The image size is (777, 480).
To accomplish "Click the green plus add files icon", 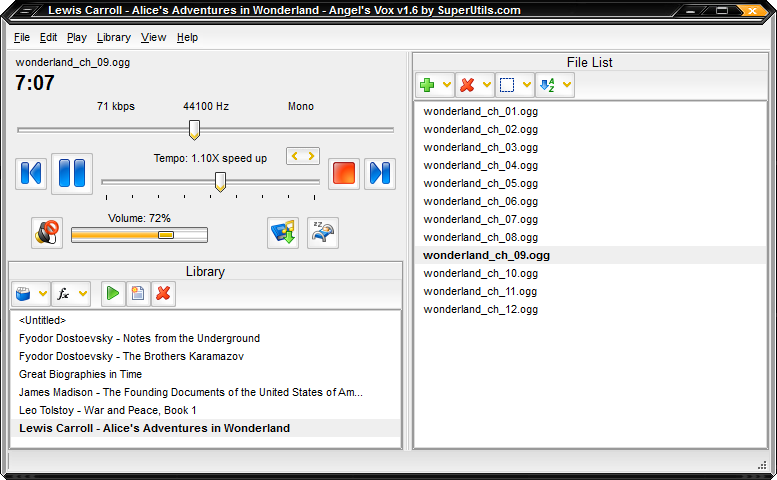I will coord(428,86).
